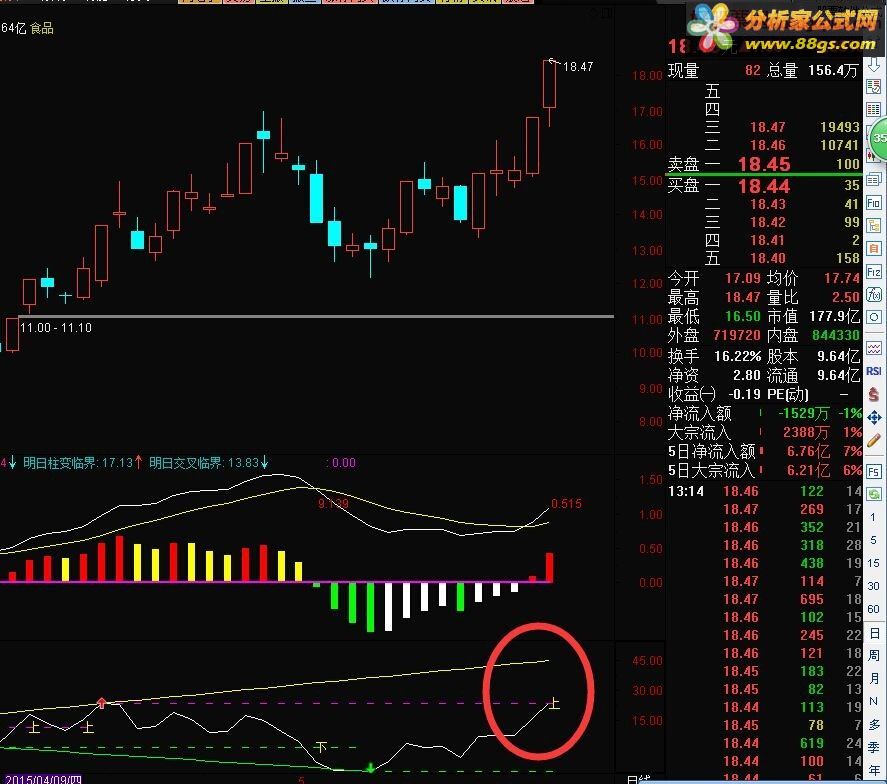The height and width of the screenshot is (784, 887).
Task: Switch to 60-minute period
Action: coord(873,609)
